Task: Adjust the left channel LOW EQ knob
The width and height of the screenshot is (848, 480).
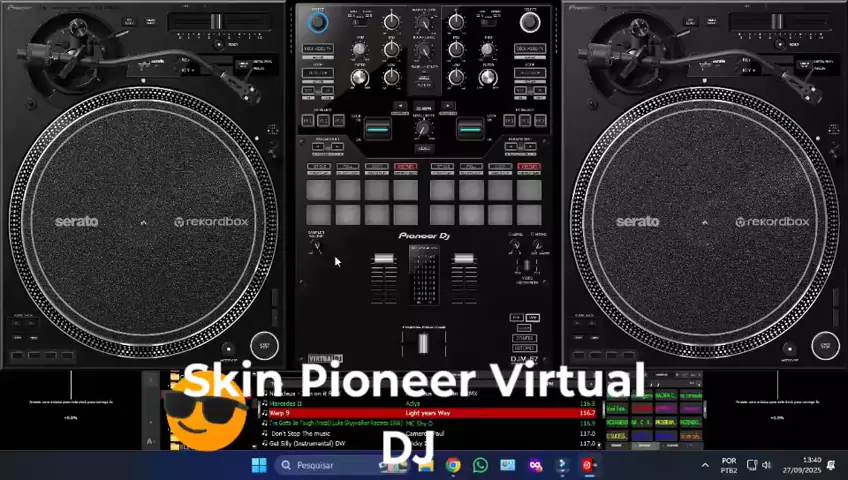Action: click(x=391, y=77)
